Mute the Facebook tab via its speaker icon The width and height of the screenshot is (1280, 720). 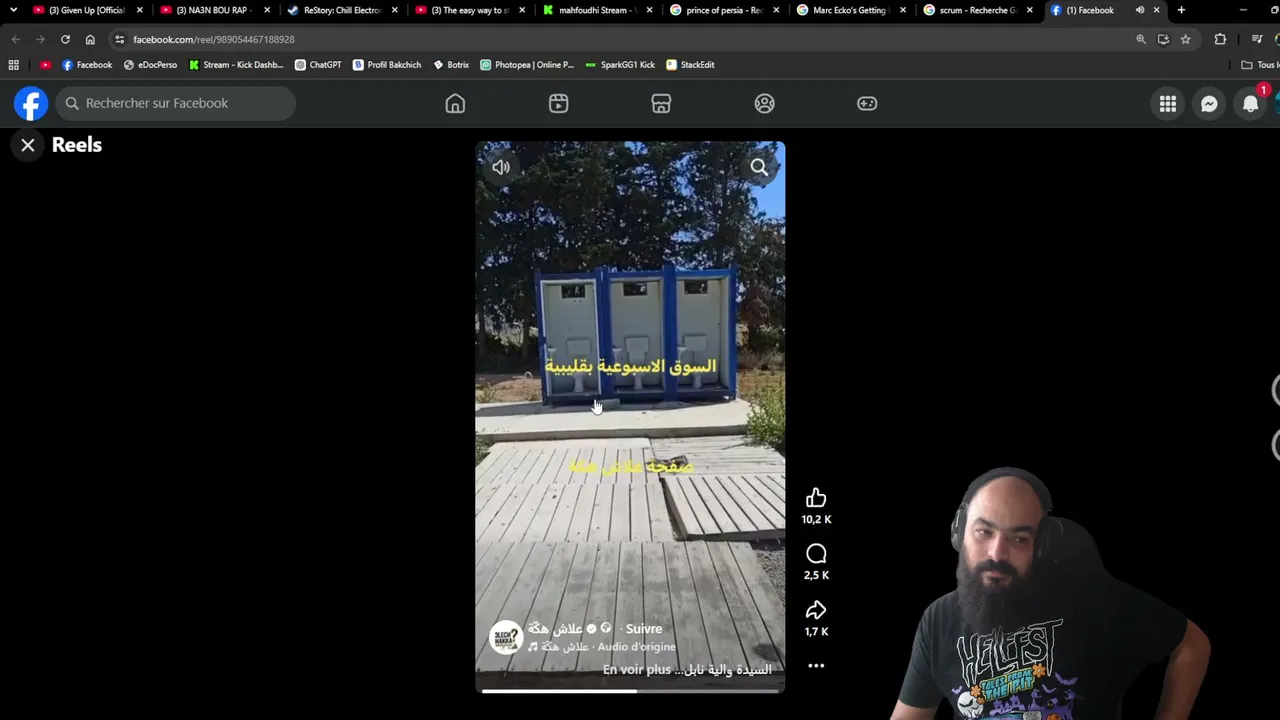(1139, 10)
